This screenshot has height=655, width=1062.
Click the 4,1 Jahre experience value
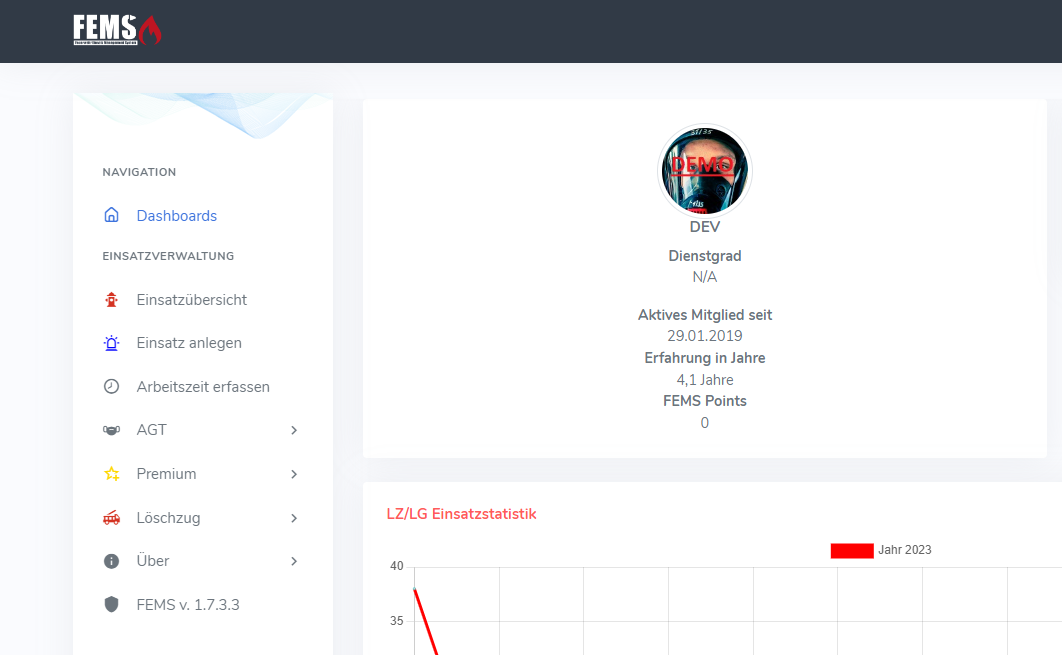tap(704, 380)
